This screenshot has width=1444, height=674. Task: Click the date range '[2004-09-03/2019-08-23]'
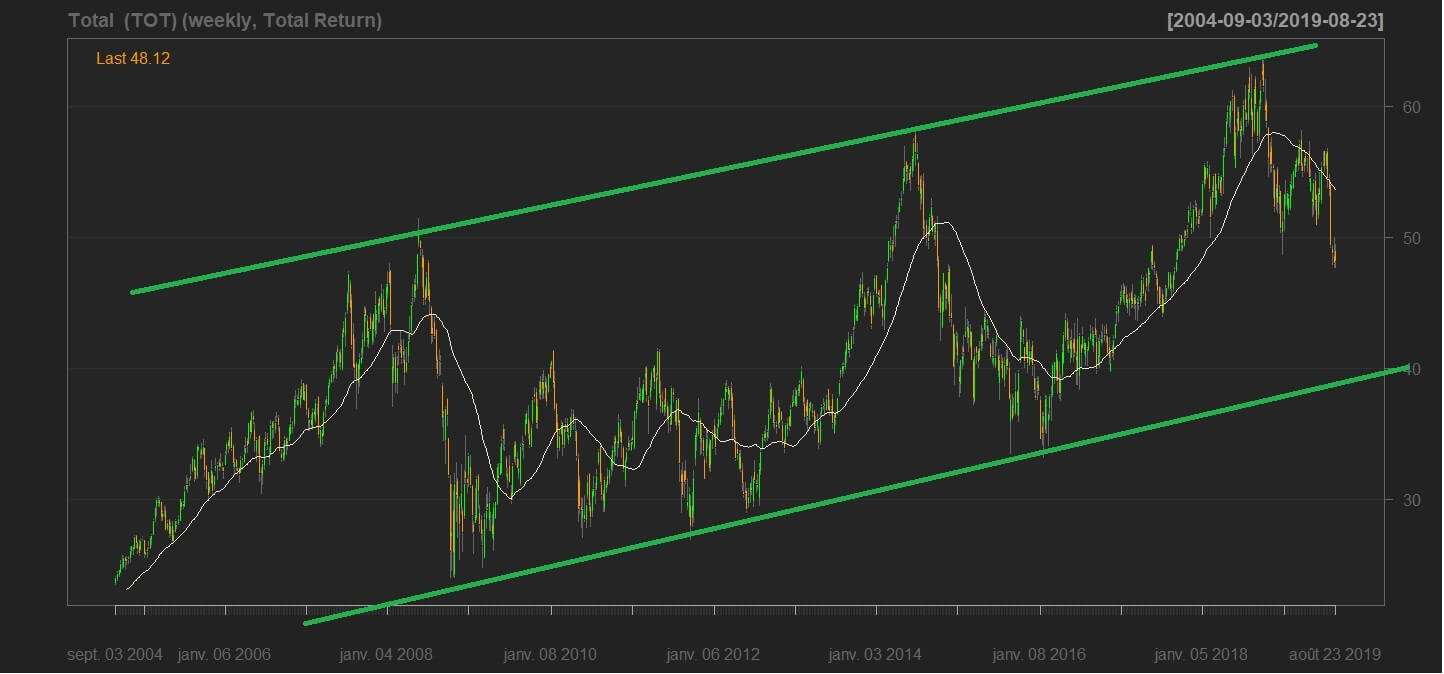point(1275,20)
